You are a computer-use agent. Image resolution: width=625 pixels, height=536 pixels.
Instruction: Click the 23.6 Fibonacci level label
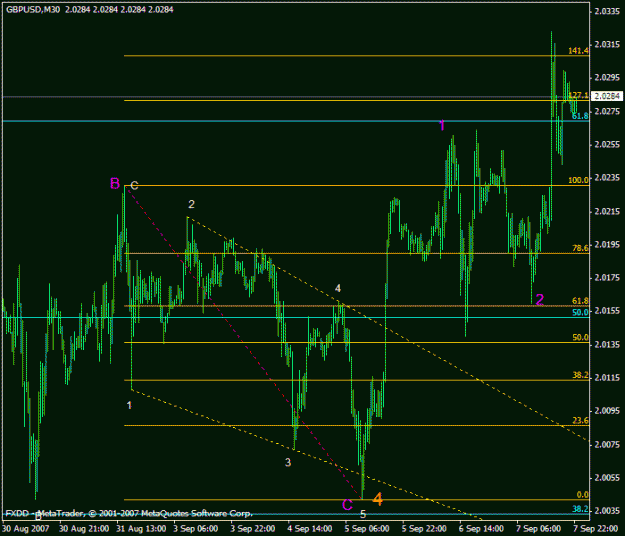[x=580, y=420]
